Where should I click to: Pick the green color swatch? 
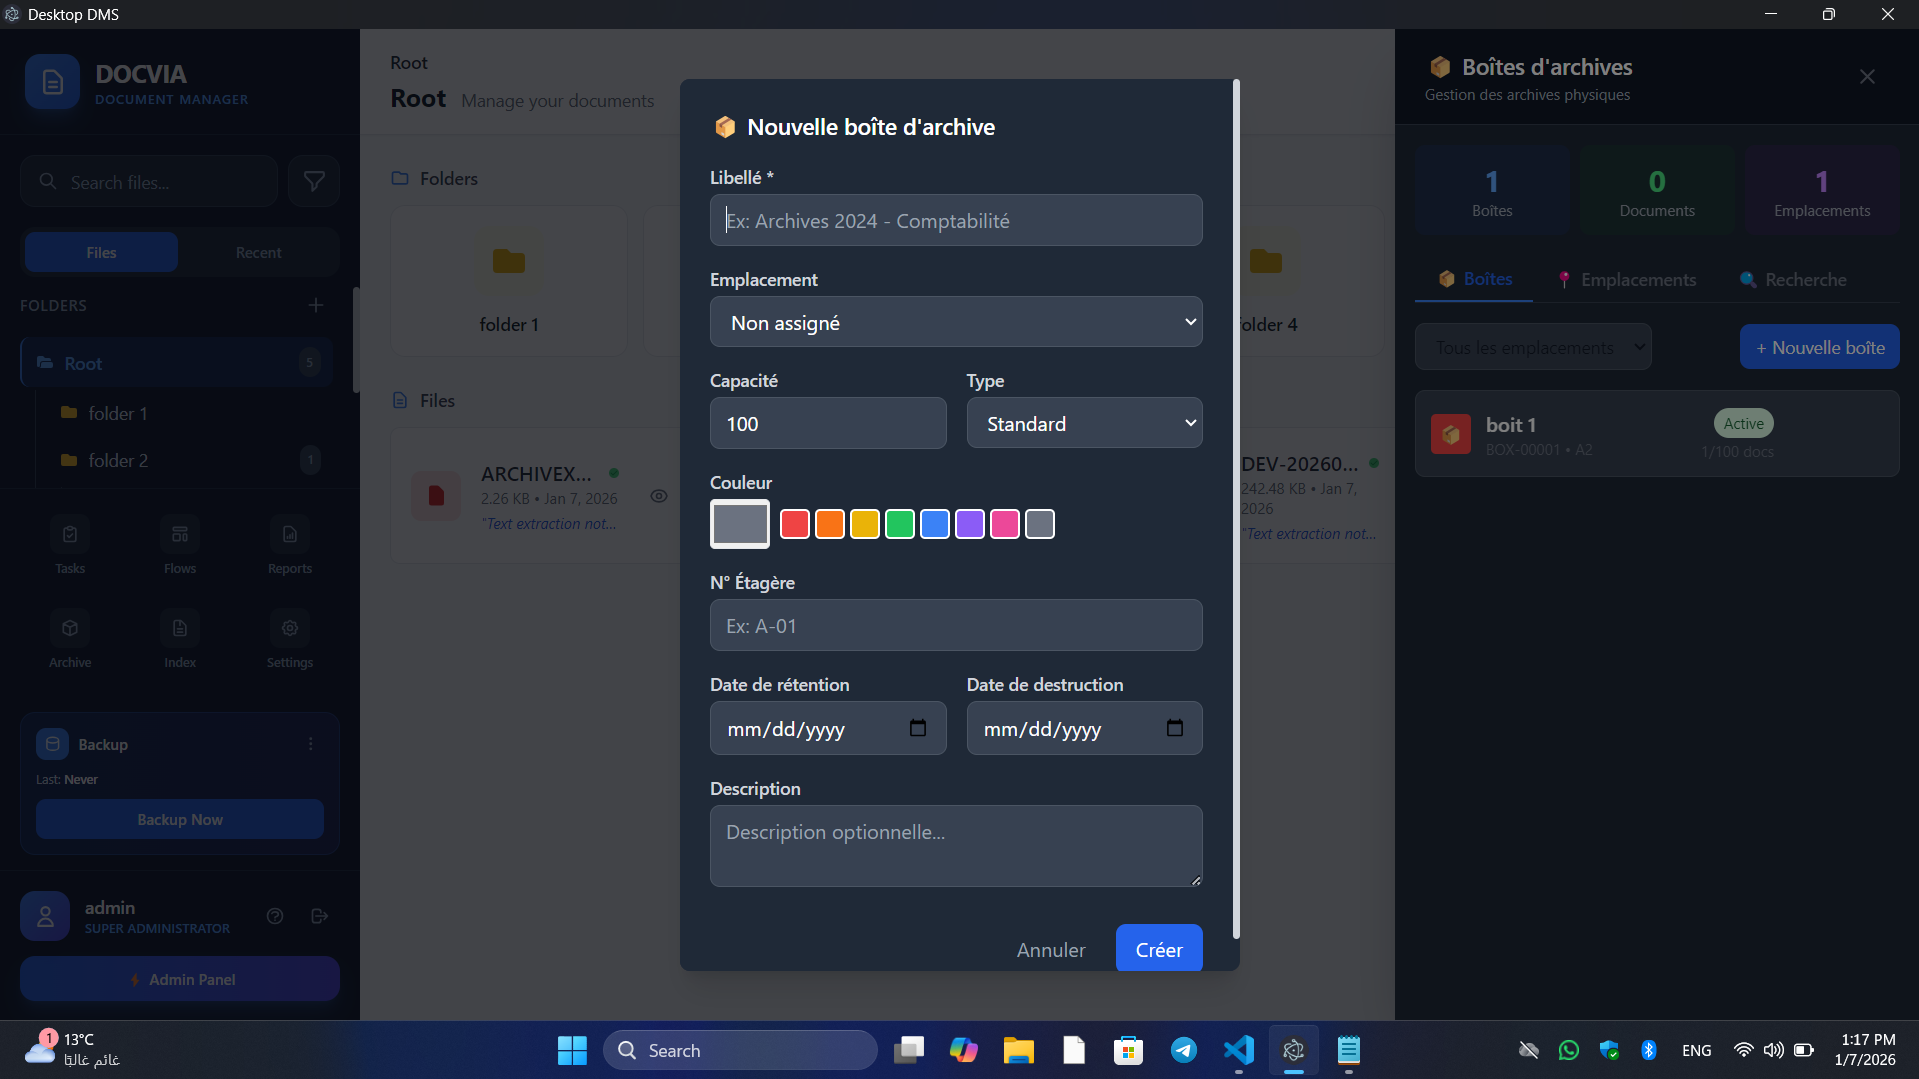pyautogui.click(x=900, y=524)
